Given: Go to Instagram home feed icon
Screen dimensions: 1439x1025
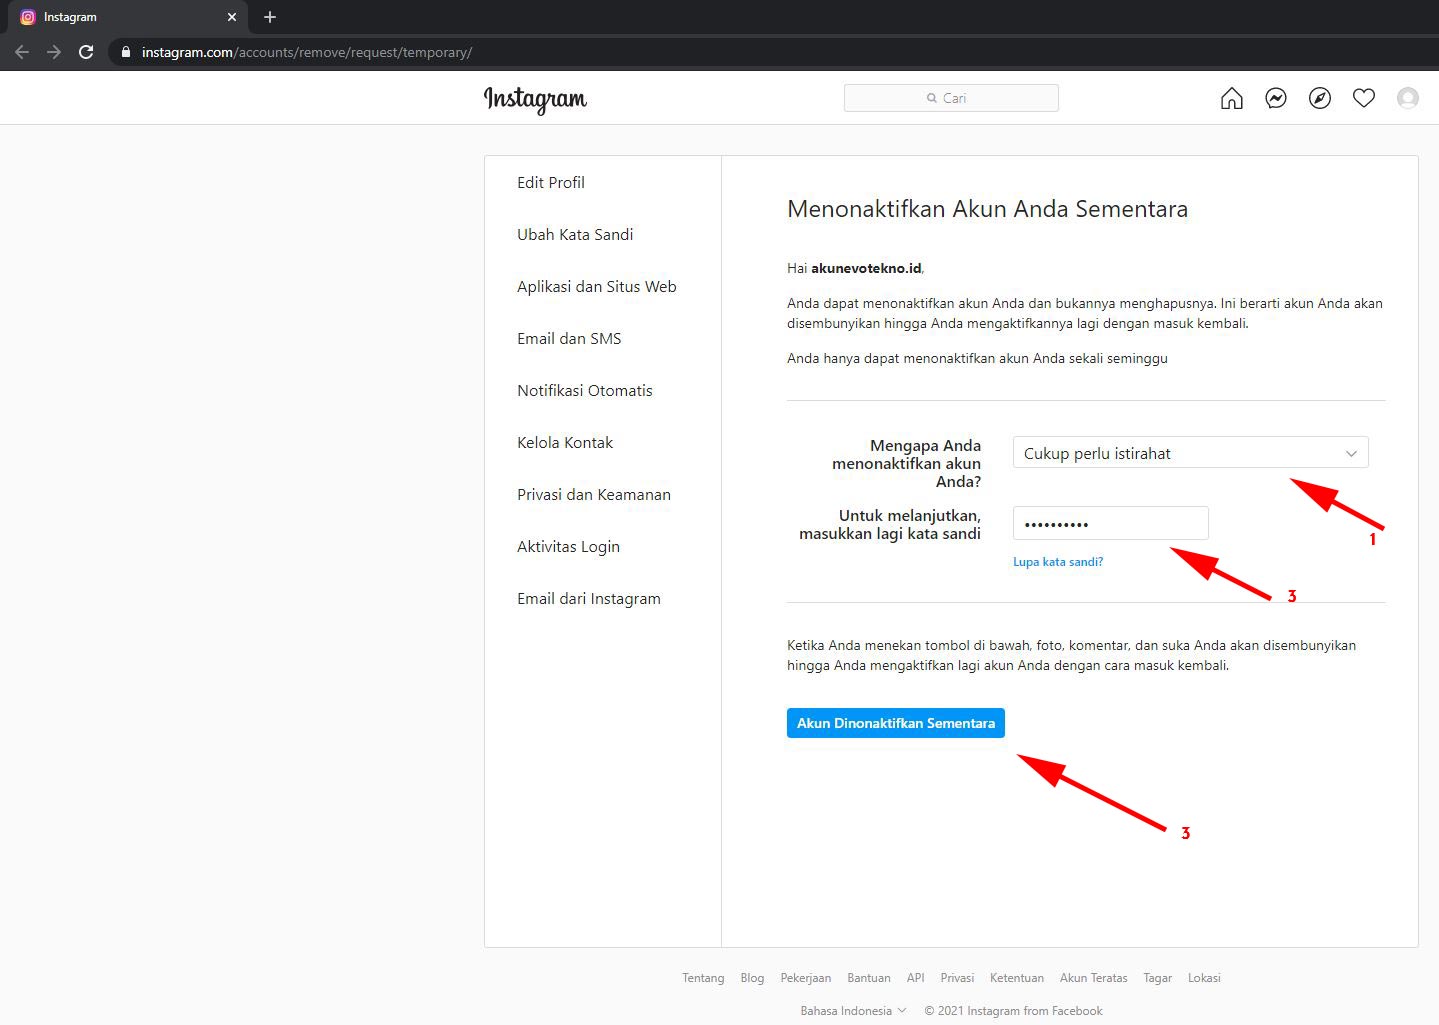Looking at the screenshot, I should click(1232, 98).
